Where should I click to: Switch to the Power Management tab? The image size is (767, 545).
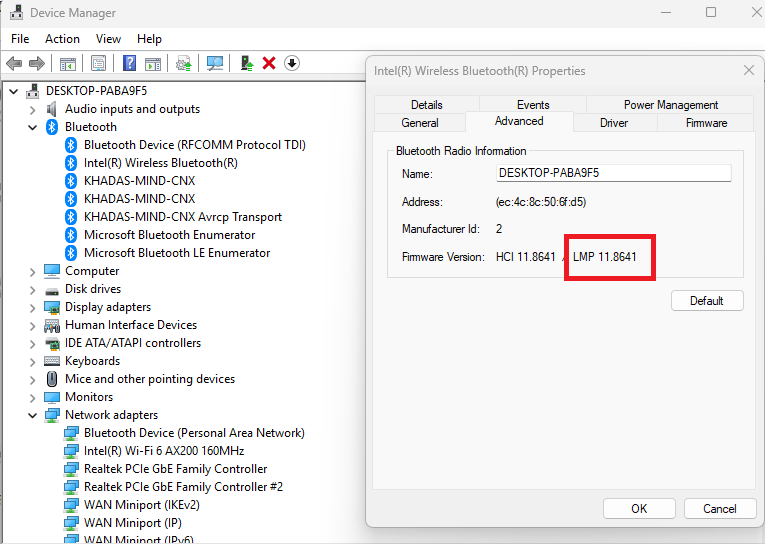(x=670, y=105)
